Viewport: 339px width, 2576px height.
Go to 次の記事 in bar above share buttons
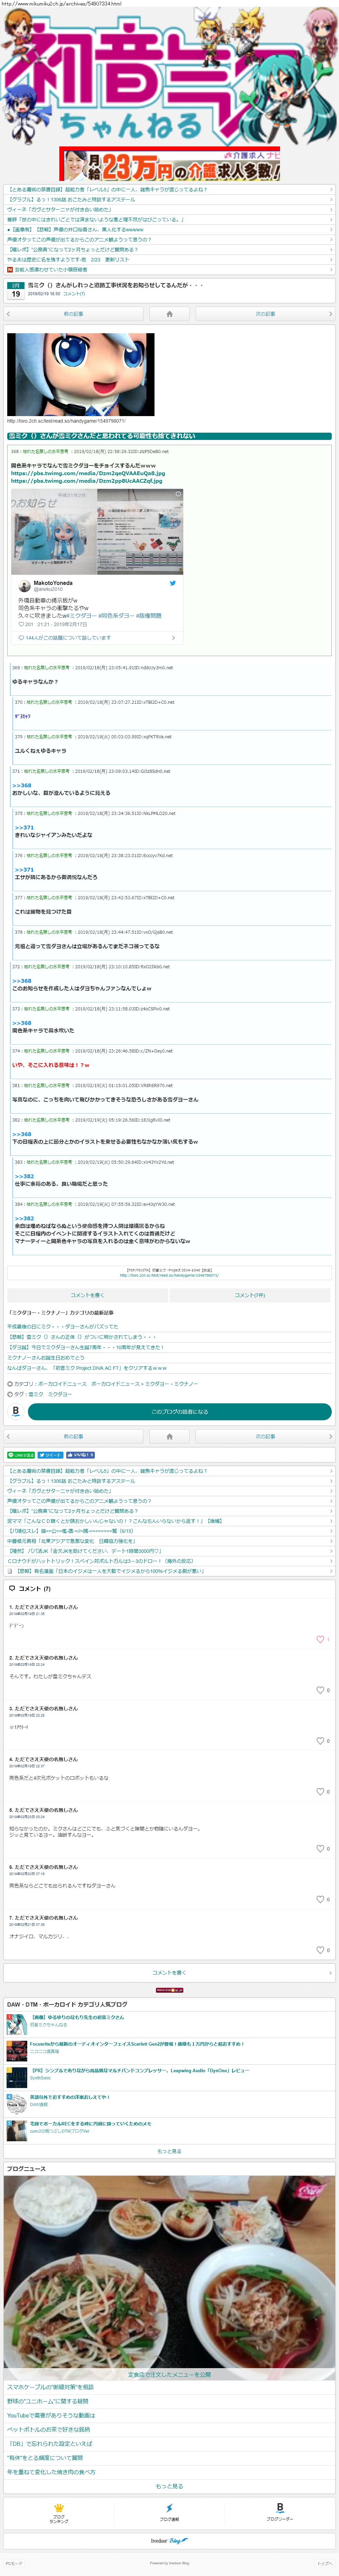tap(265, 1436)
